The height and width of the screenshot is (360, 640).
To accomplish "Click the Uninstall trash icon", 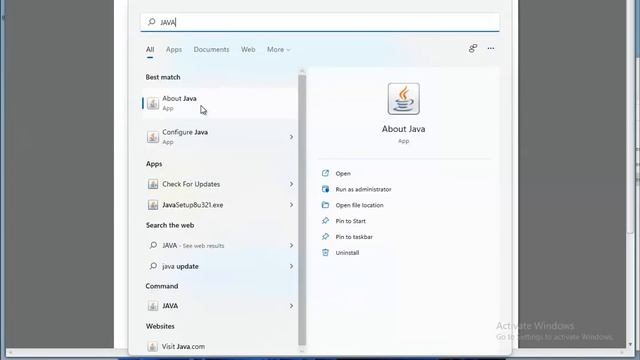I will coord(325,253).
